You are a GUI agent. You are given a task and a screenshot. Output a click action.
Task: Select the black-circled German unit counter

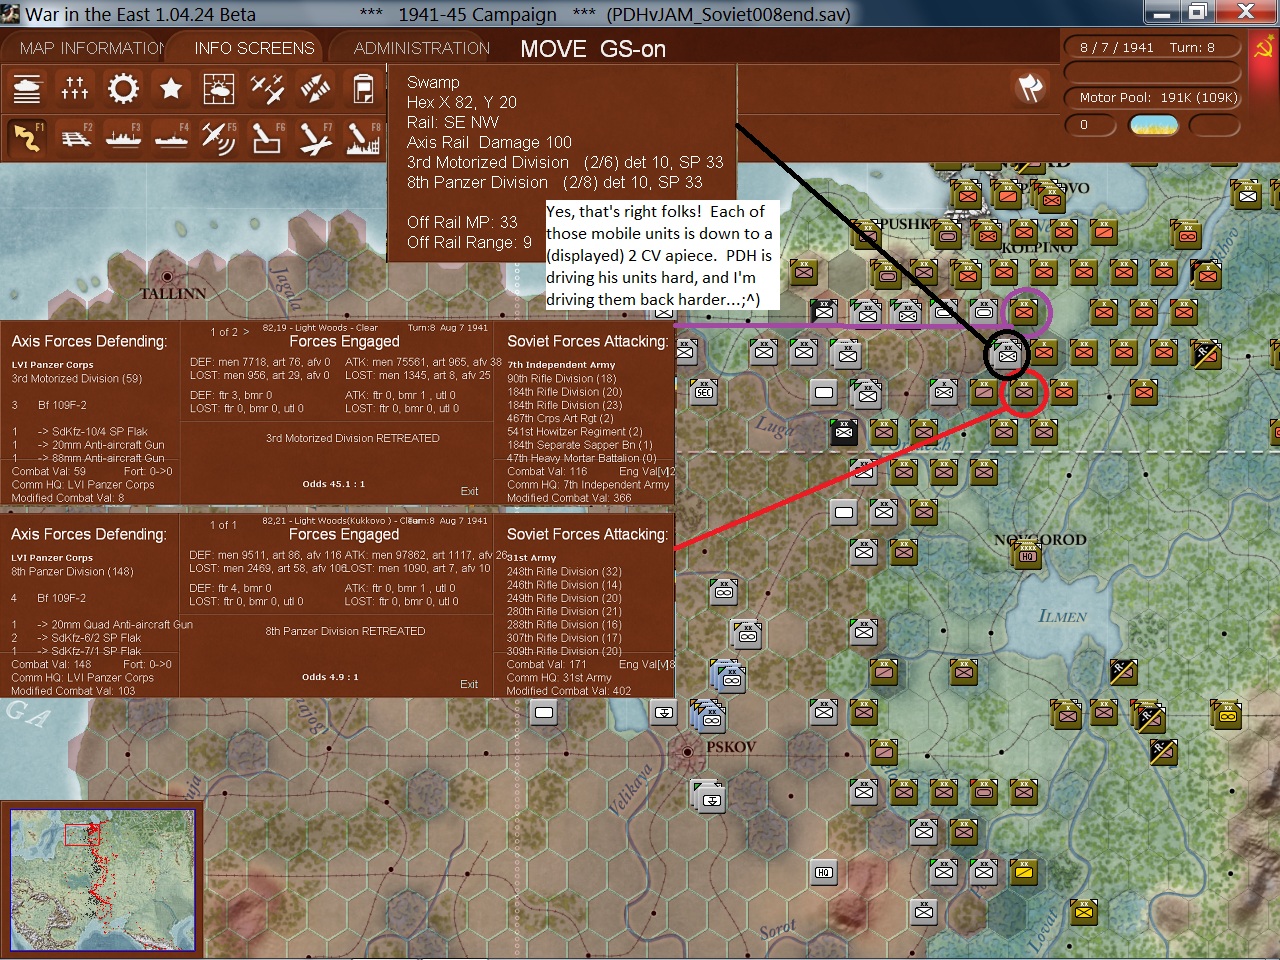click(1007, 352)
